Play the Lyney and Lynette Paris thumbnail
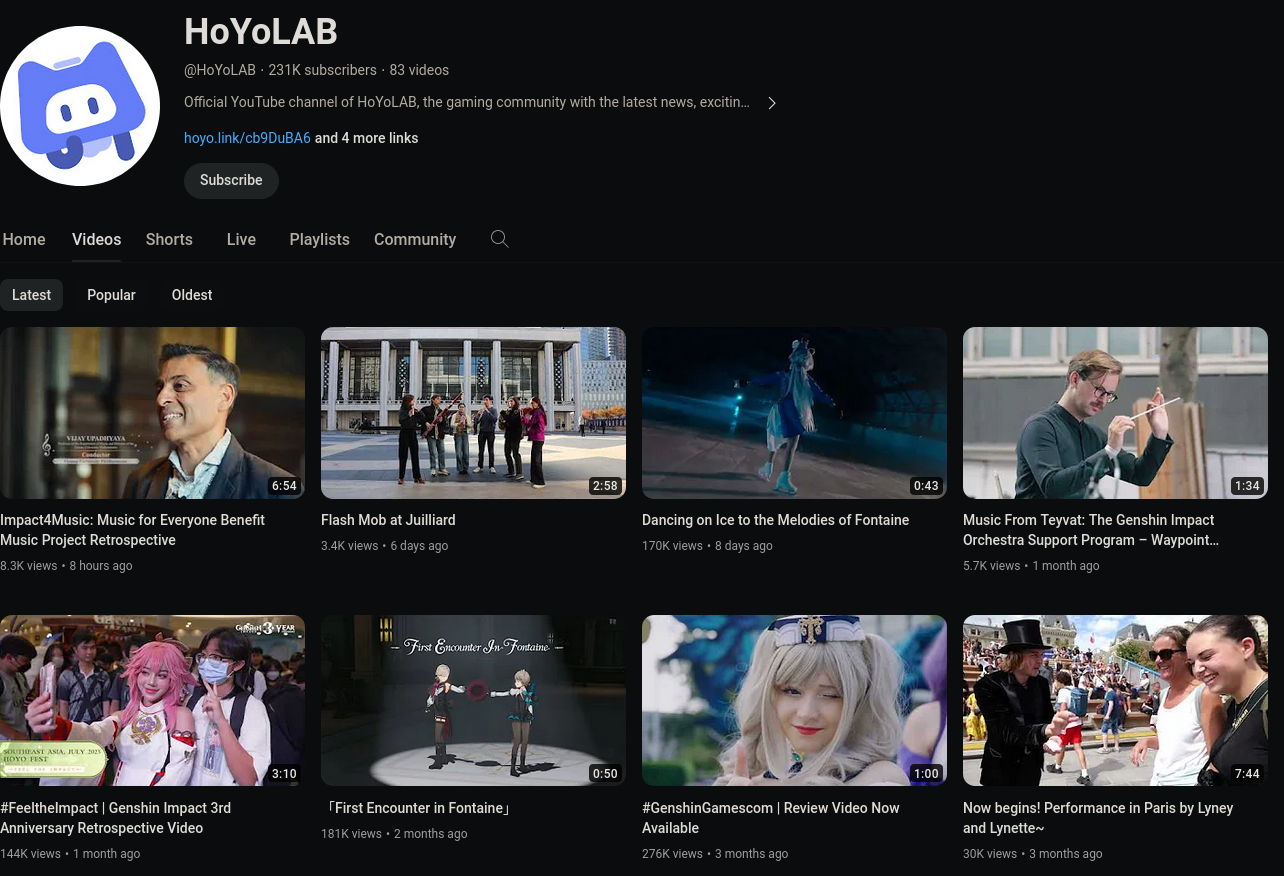The width and height of the screenshot is (1284, 876). tap(1115, 700)
